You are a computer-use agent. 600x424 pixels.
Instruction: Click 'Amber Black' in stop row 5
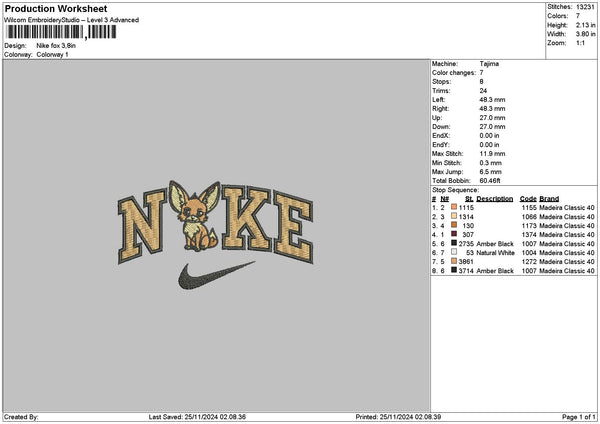click(495, 244)
